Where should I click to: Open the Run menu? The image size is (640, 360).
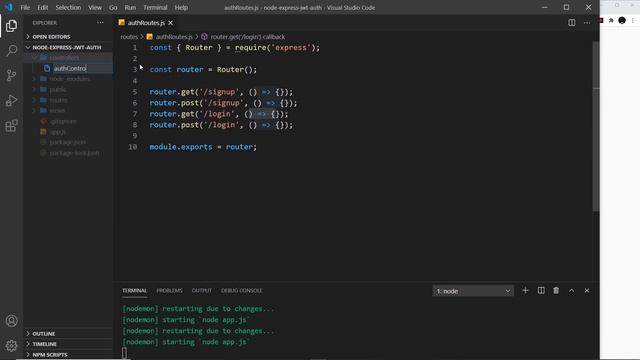coord(130,7)
